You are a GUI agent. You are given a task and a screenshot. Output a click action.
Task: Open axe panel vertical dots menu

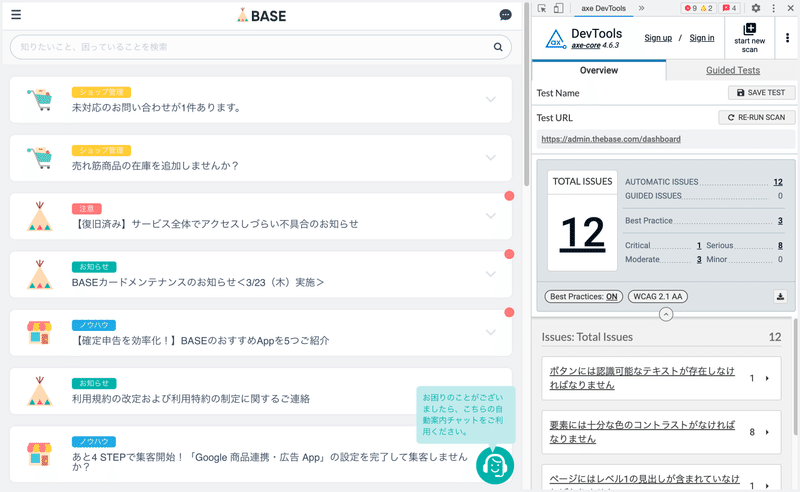click(x=787, y=38)
